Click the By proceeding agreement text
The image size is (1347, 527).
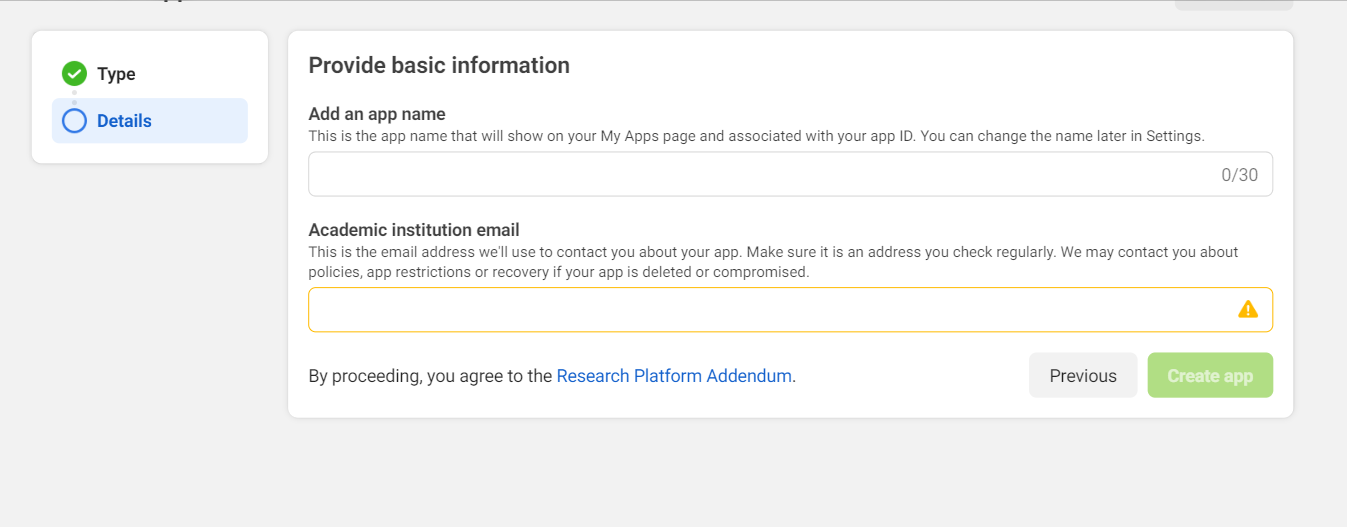430,376
